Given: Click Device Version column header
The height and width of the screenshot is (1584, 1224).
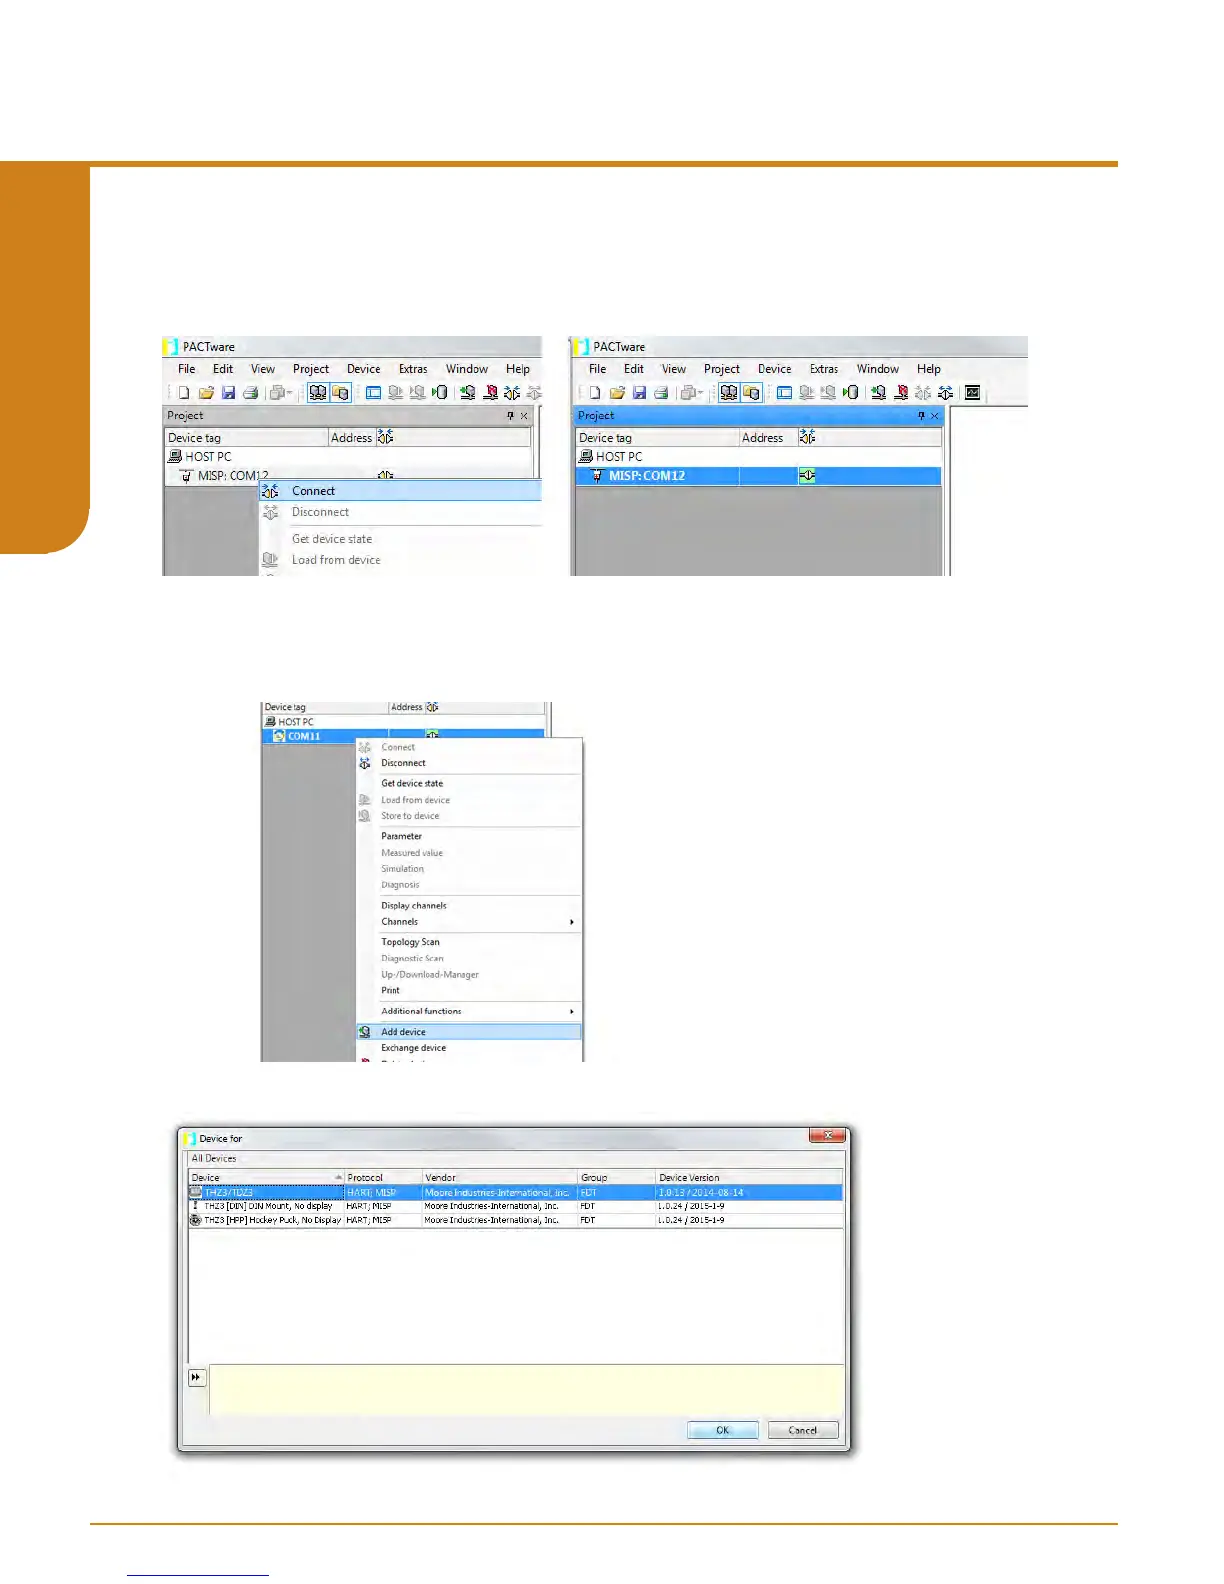Looking at the screenshot, I should pos(749,1177).
